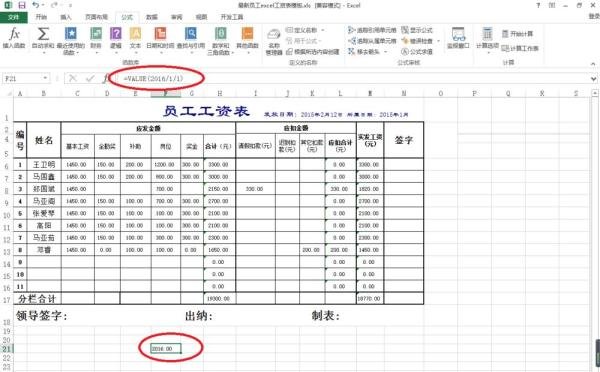Redo the last action
600x372 pixels.
tap(54, 5)
